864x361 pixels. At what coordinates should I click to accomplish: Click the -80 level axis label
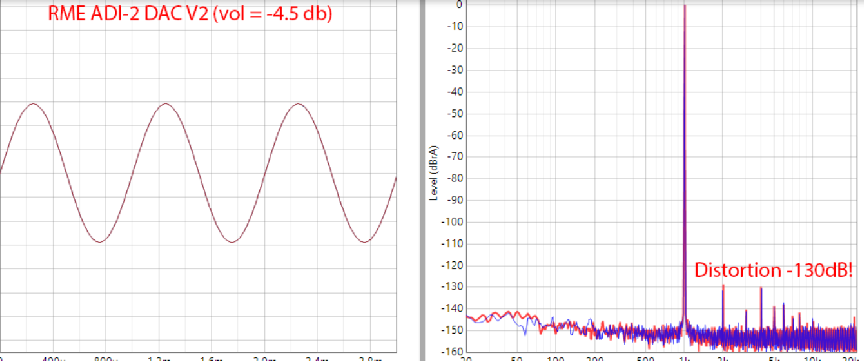pos(455,179)
